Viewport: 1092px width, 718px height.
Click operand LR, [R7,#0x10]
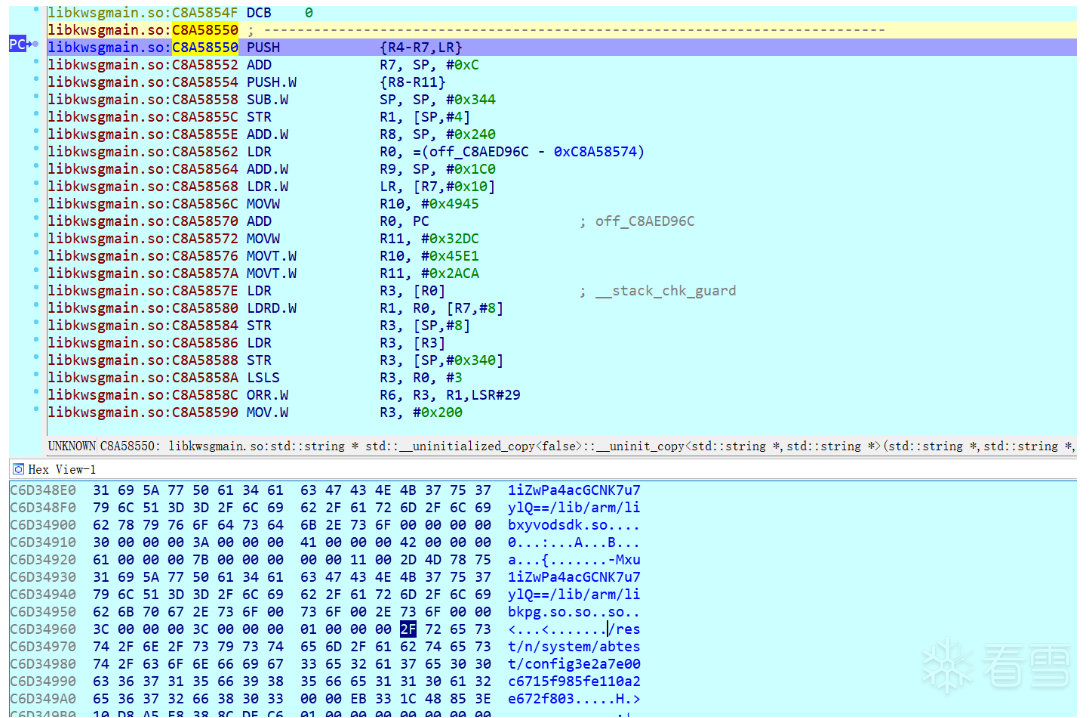[x=437, y=187]
